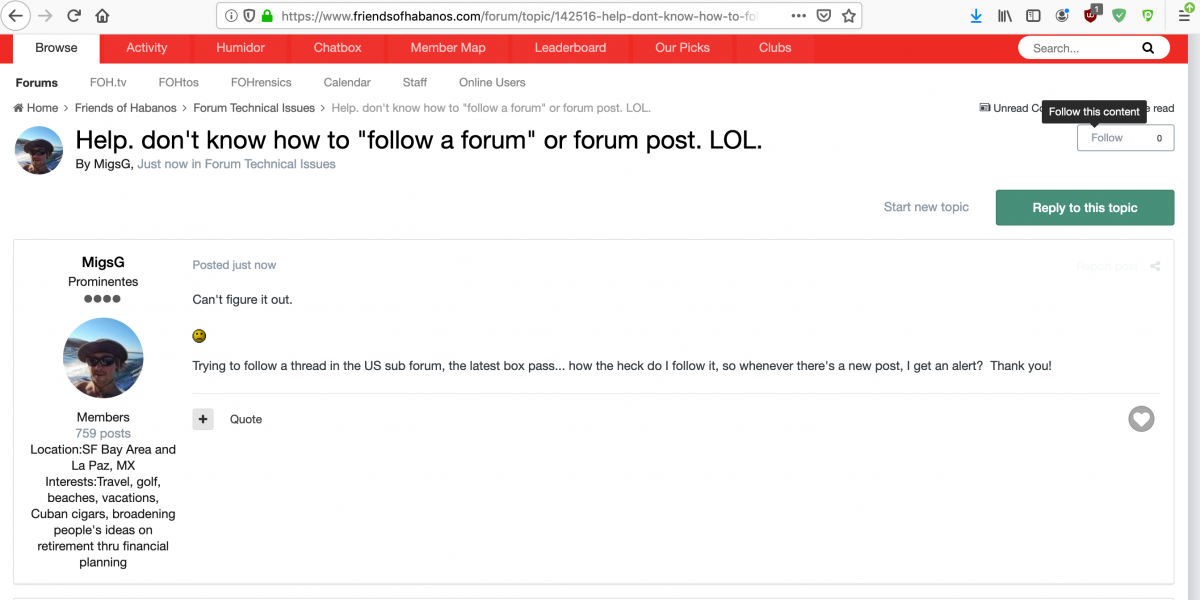The width and height of the screenshot is (1200, 600).
Task: Go to the Chatbox tab
Action: (338, 48)
